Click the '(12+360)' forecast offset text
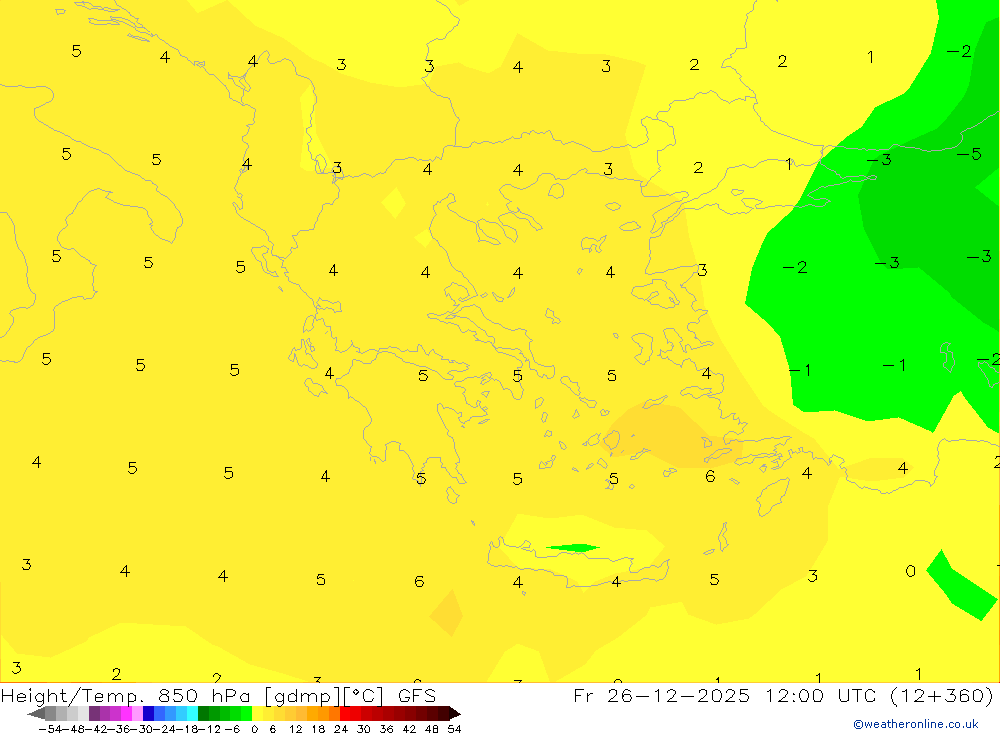The width and height of the screenshot is (1000, 733). click(x=941, y=695)
